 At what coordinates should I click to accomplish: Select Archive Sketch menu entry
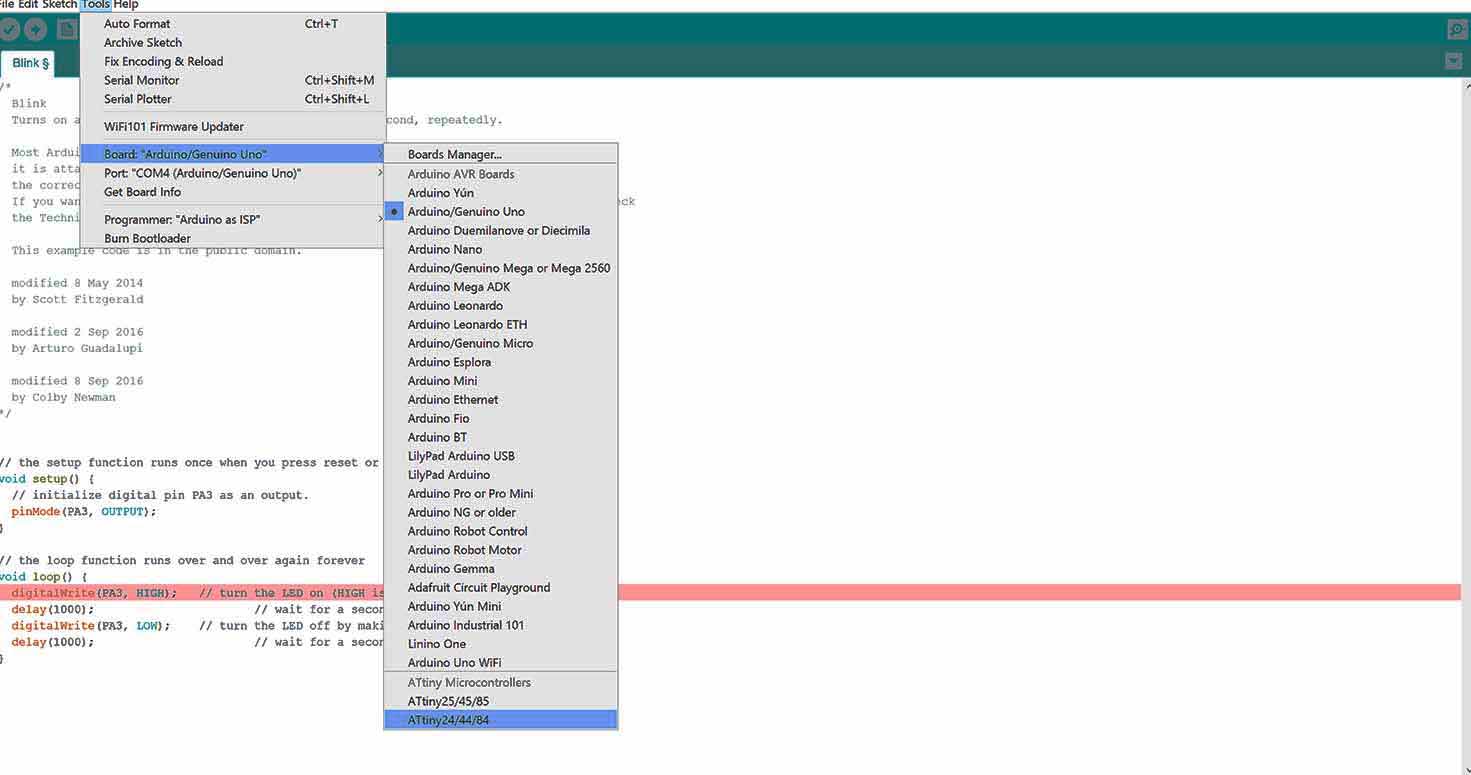click(x=232, y=43)
